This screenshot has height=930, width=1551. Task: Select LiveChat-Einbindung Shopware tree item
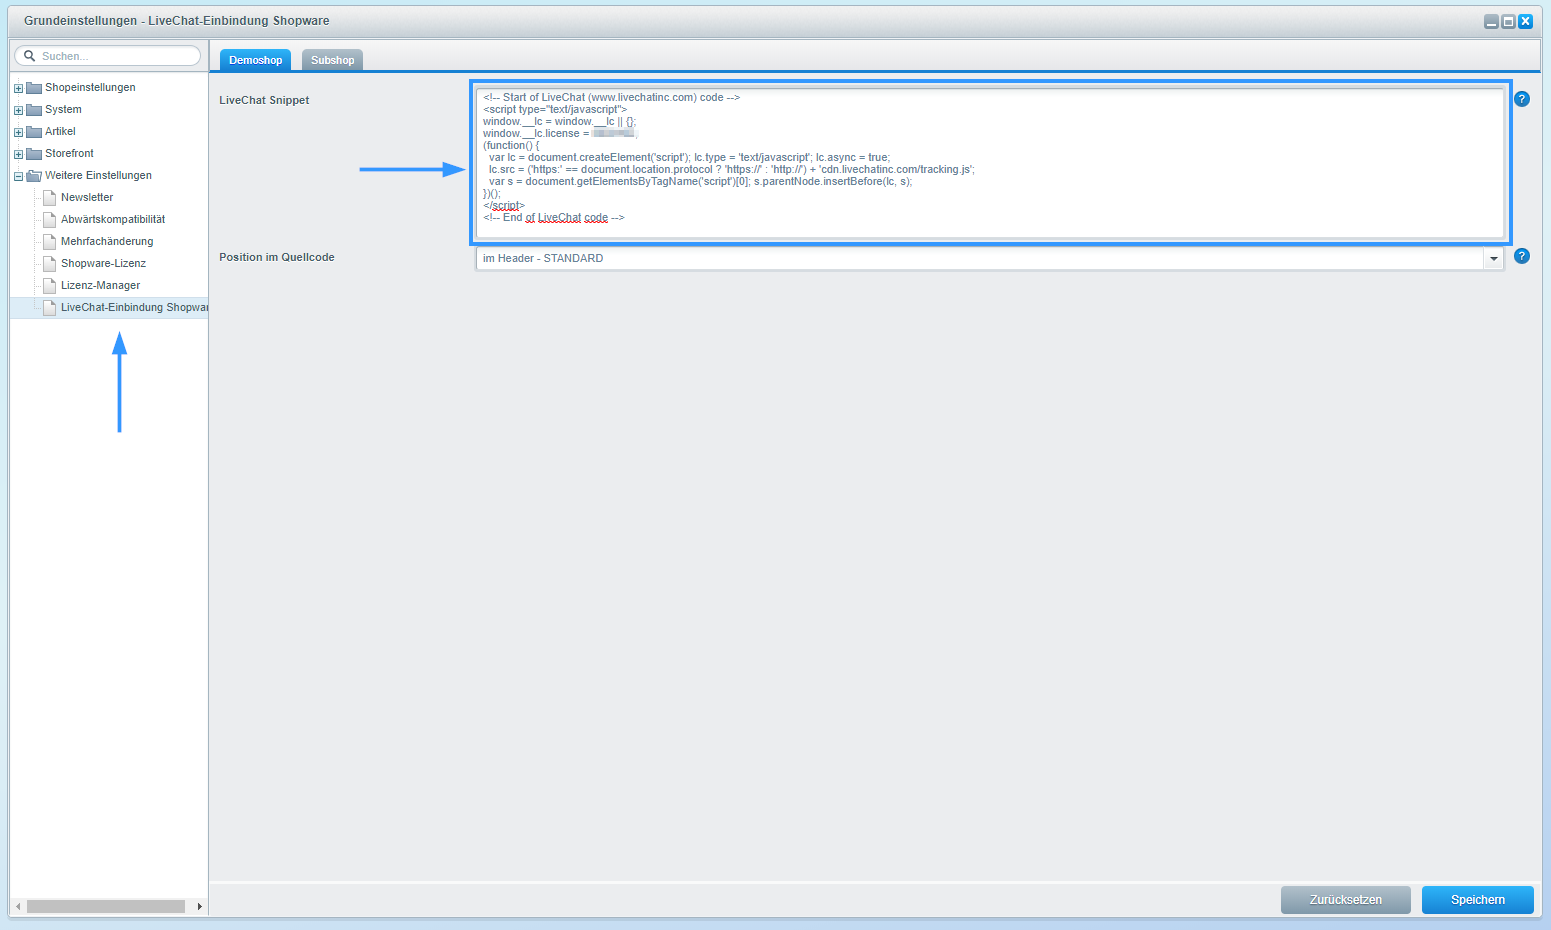pos(134,307)
